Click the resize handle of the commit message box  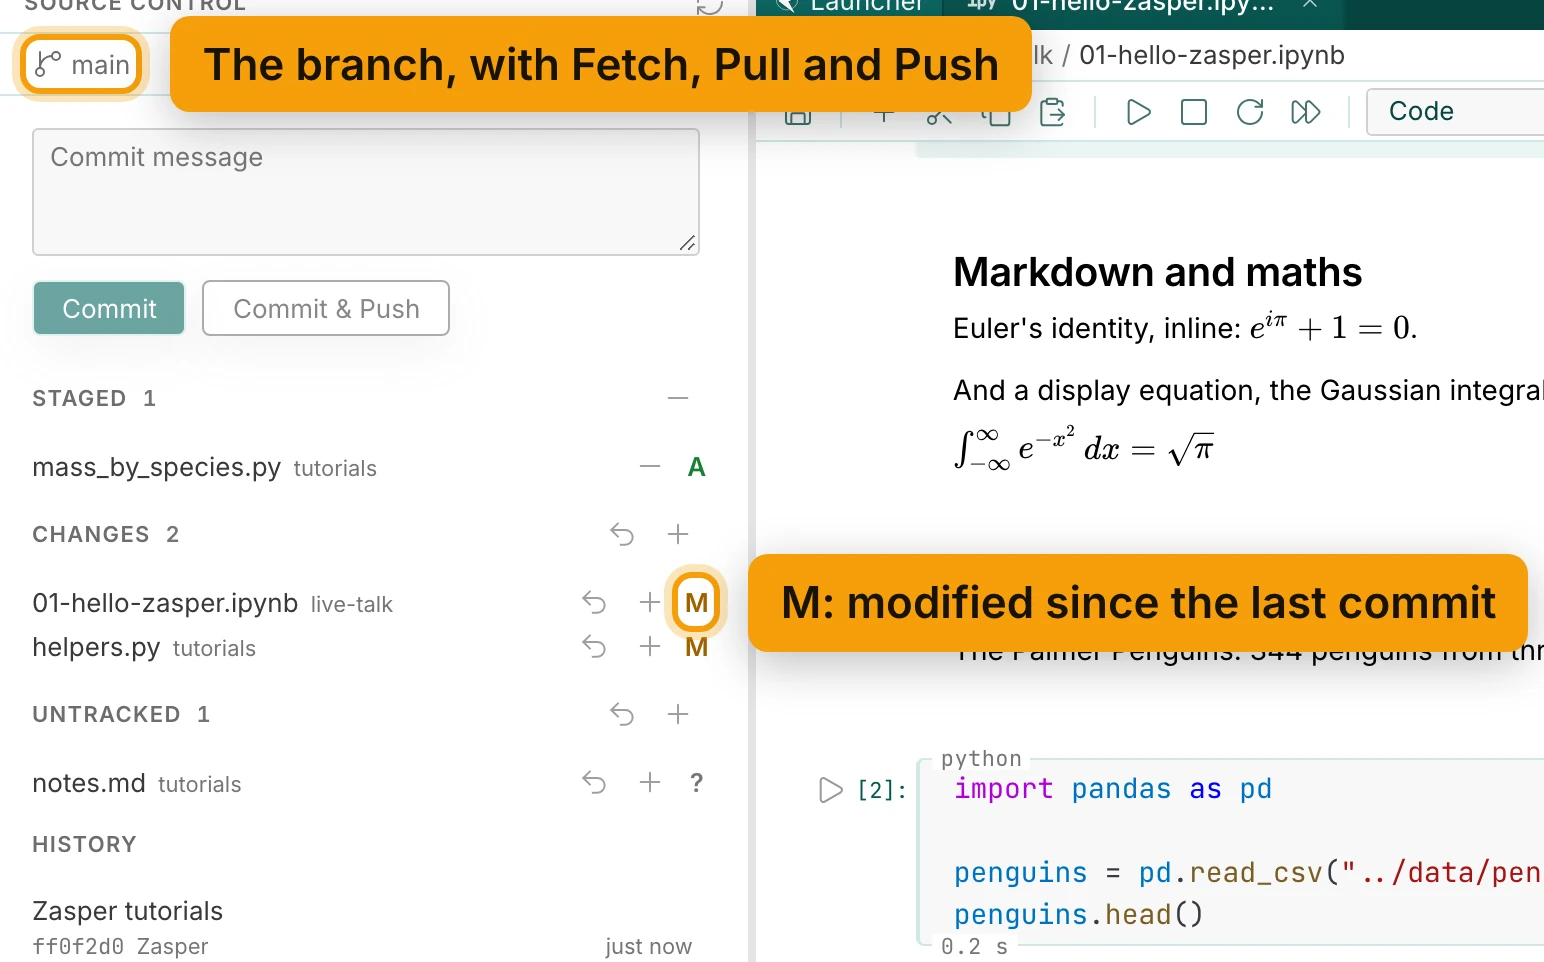pos(687,243)
